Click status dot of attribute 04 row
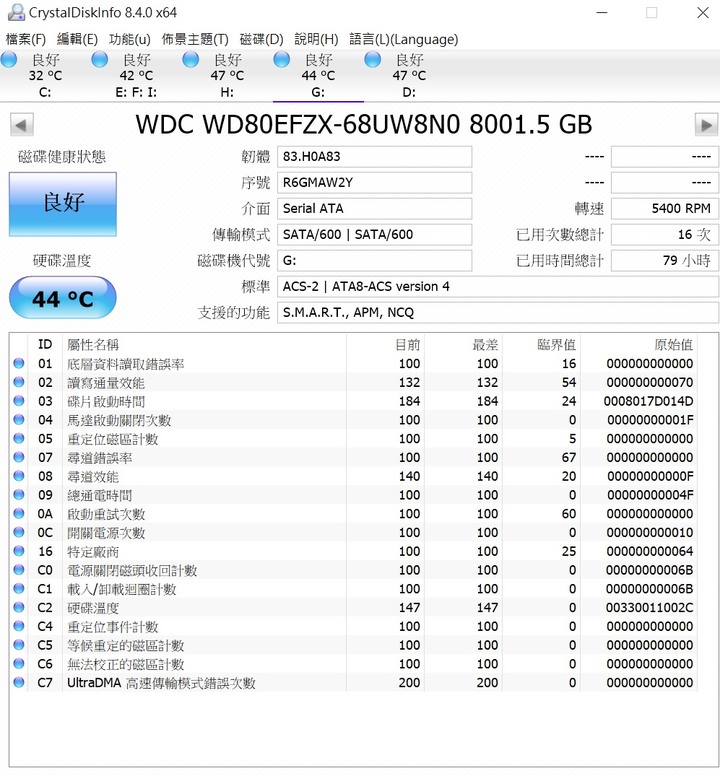The width and height of the screenshot is (720, 776). tap(19, 420)
